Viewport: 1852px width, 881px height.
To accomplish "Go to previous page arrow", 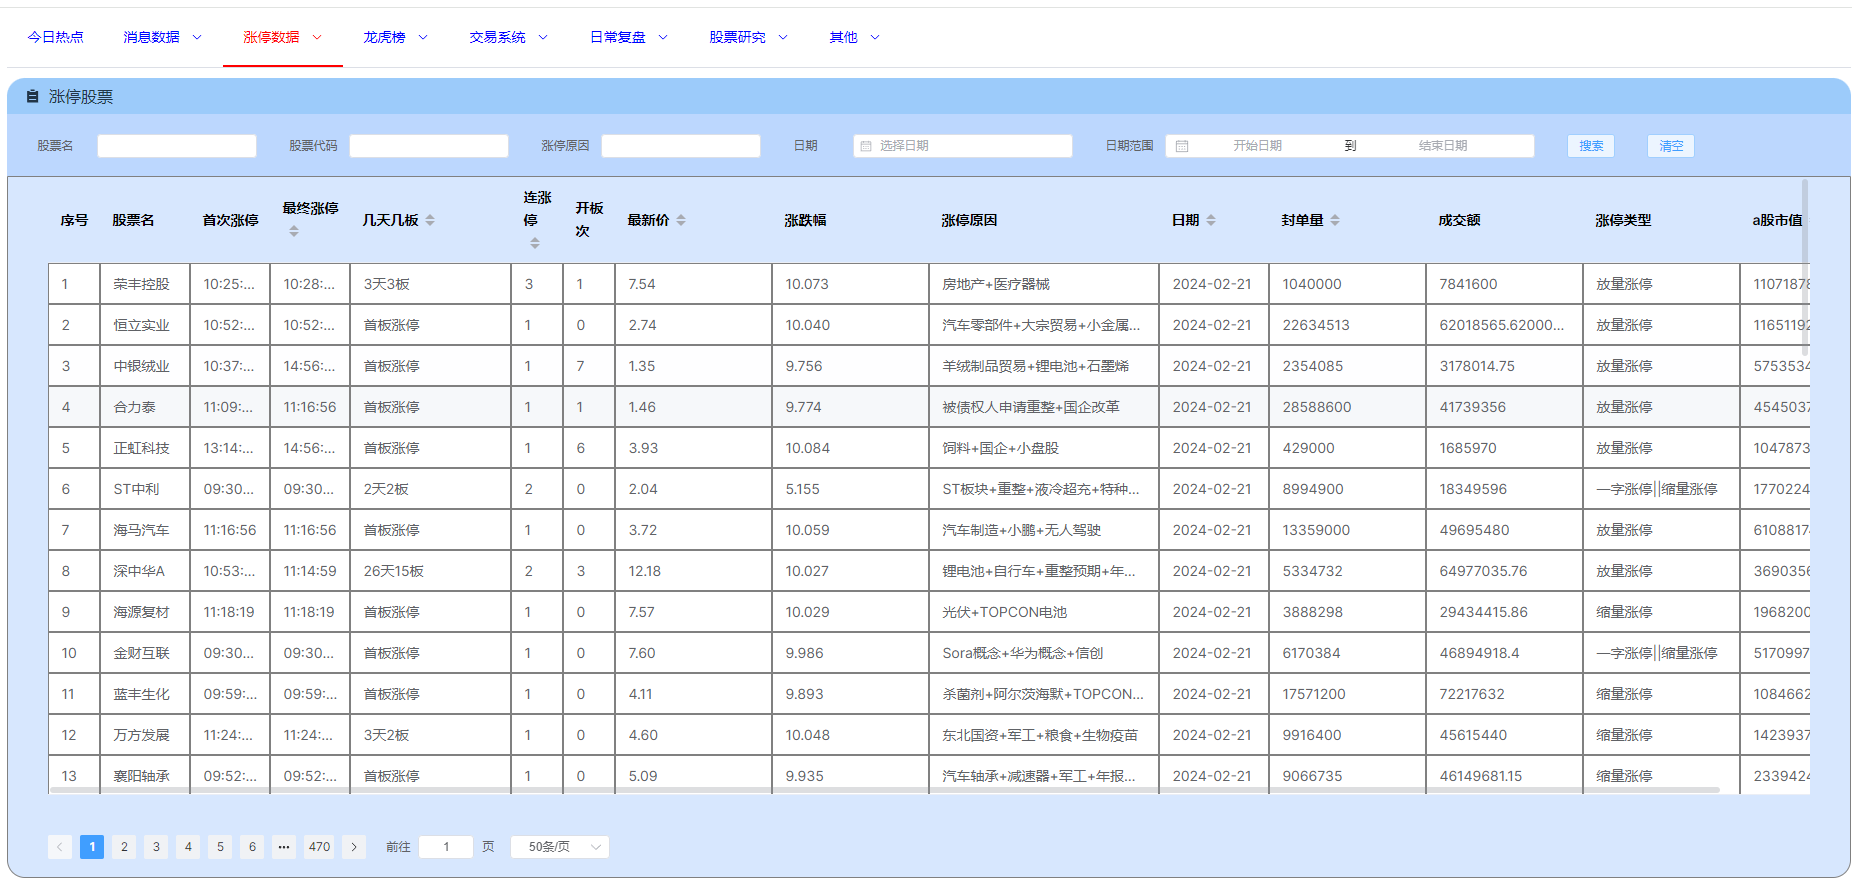I will (60, 847).
